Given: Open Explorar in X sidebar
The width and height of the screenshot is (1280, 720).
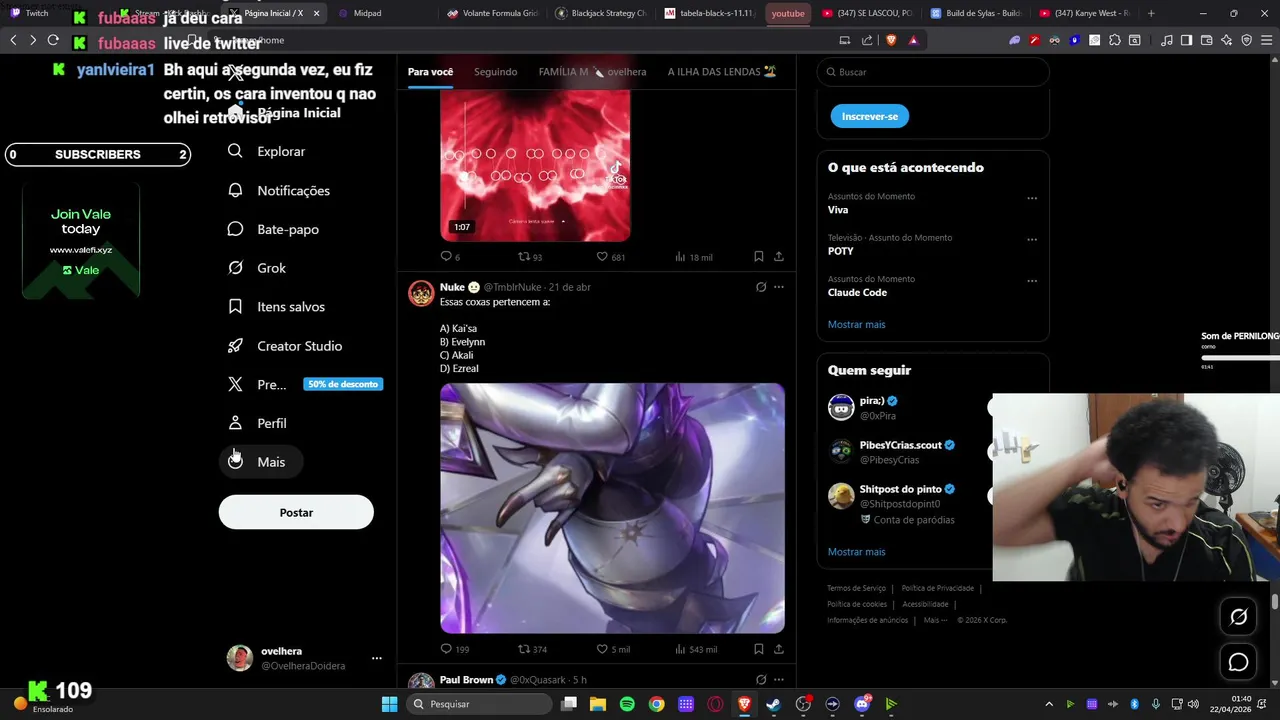Looking at the screenshot, I should (266, 151).
